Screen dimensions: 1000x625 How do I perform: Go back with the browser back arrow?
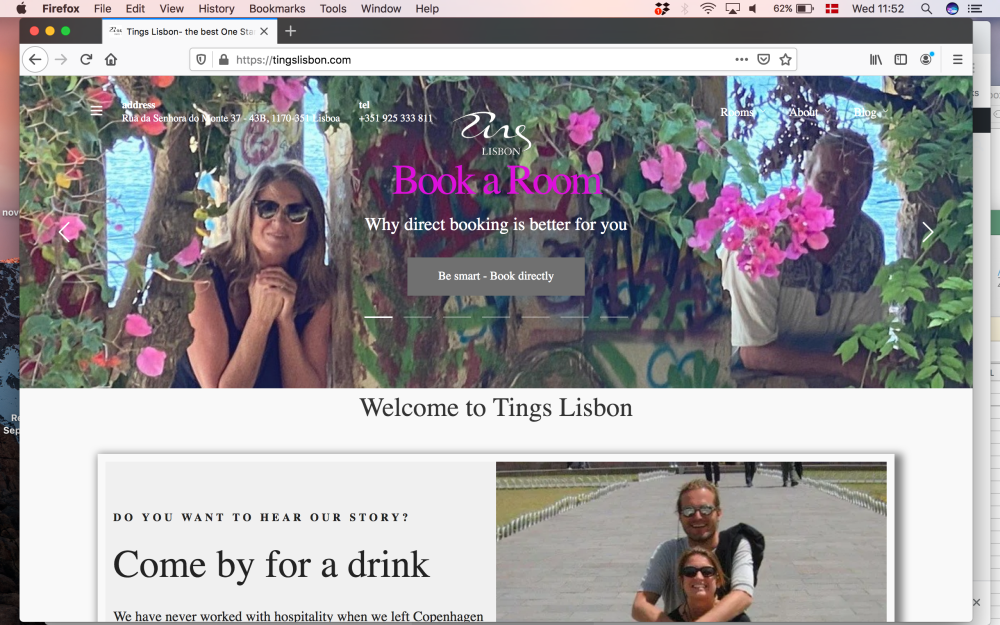[35, 59]
